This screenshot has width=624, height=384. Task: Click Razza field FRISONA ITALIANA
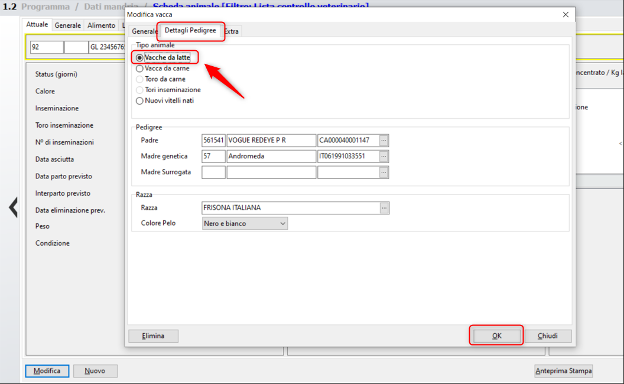[291, 208]
